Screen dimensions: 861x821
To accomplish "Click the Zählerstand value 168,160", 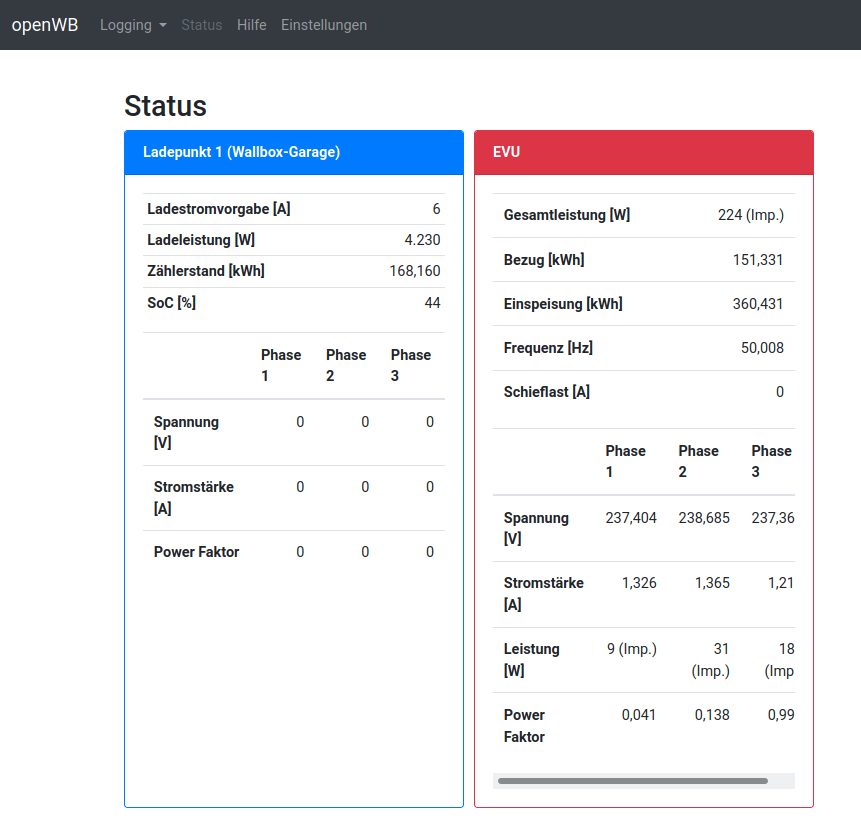I will click(414, 271).
